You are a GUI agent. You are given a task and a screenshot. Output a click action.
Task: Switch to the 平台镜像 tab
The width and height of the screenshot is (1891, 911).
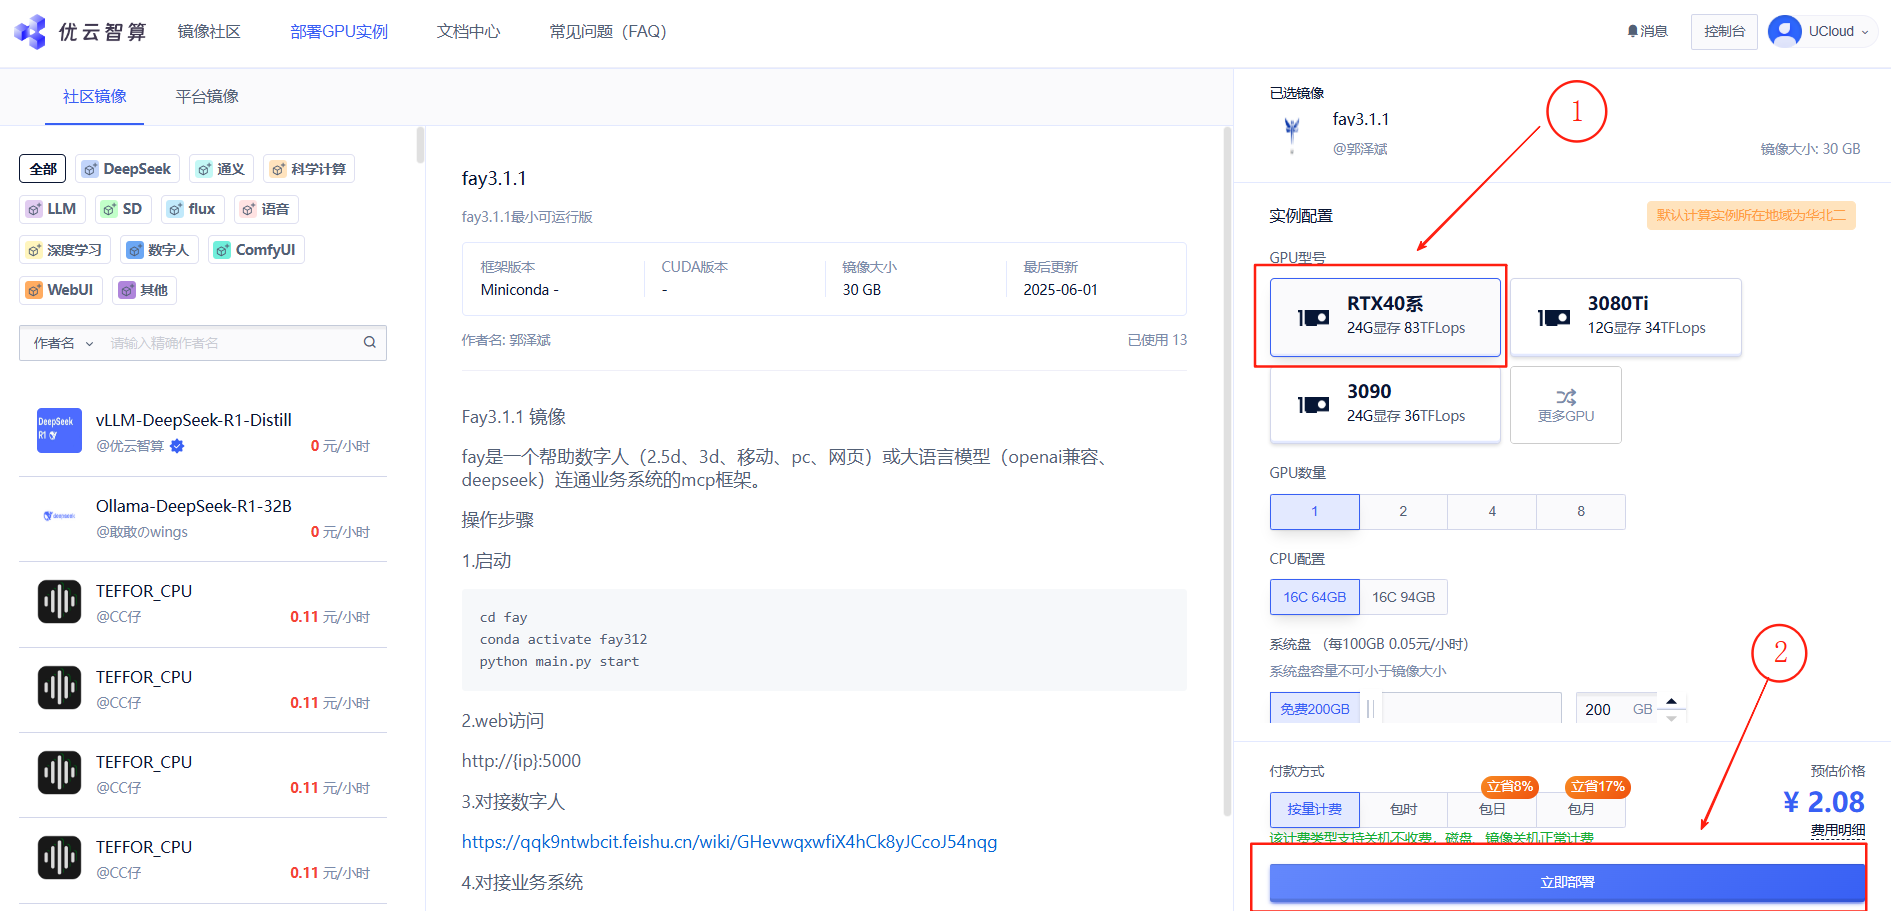pos(207,97)
